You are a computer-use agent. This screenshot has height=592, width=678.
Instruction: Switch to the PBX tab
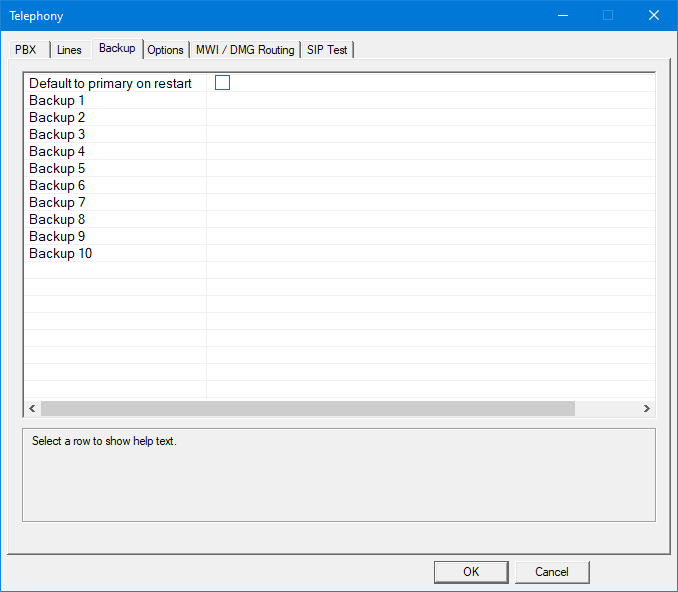pyautogui.click(x=25, y=50)
